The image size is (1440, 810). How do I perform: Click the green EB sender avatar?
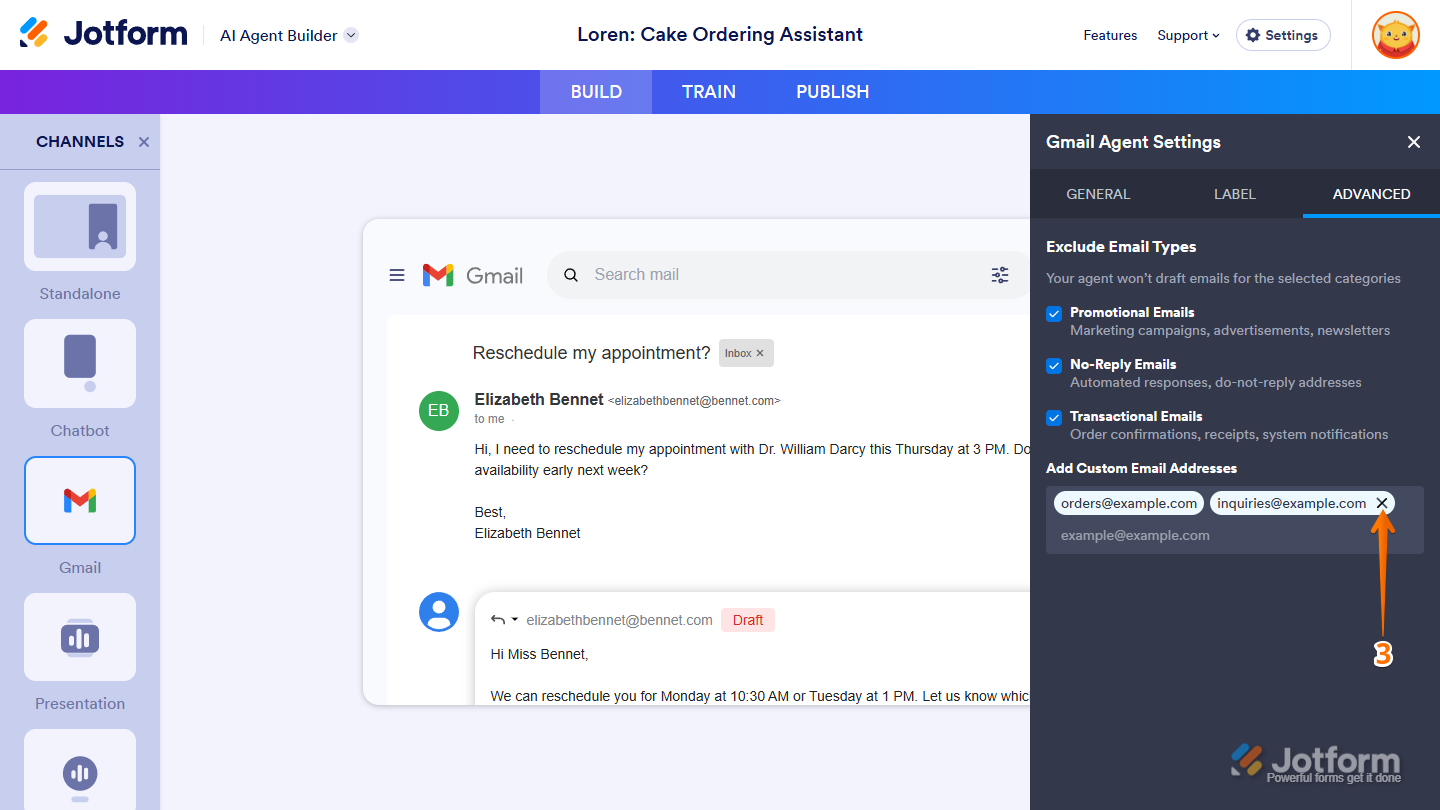(x=439, y=411)
